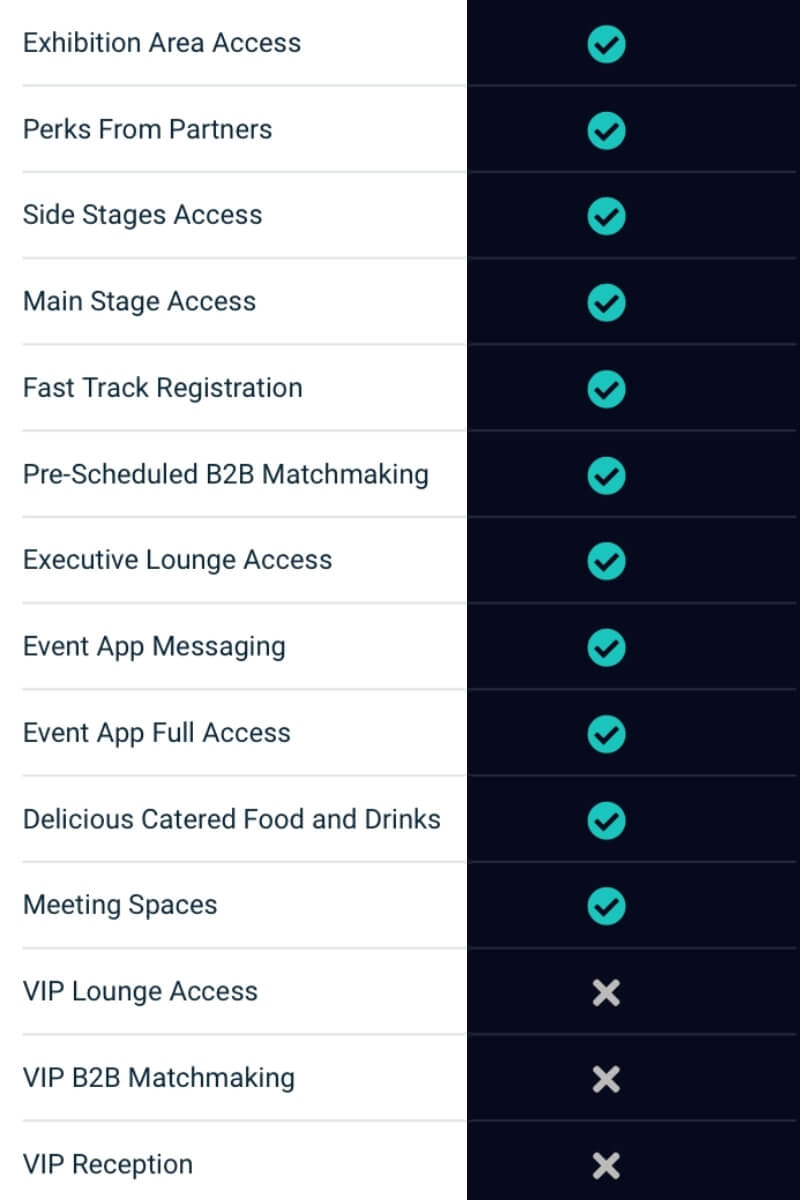
Task: Click the checkmark beside Perks From Partners
Action: pos(606,130)
